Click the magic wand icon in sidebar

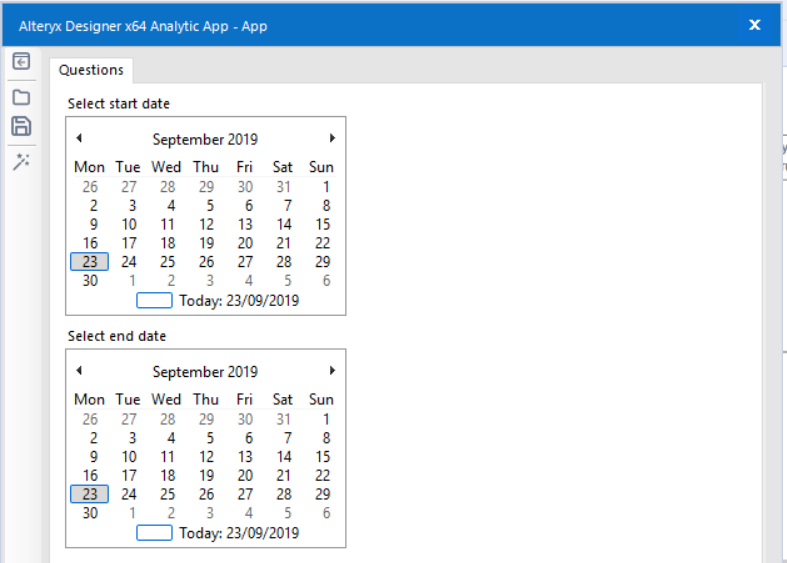click(x=21, y=161)
